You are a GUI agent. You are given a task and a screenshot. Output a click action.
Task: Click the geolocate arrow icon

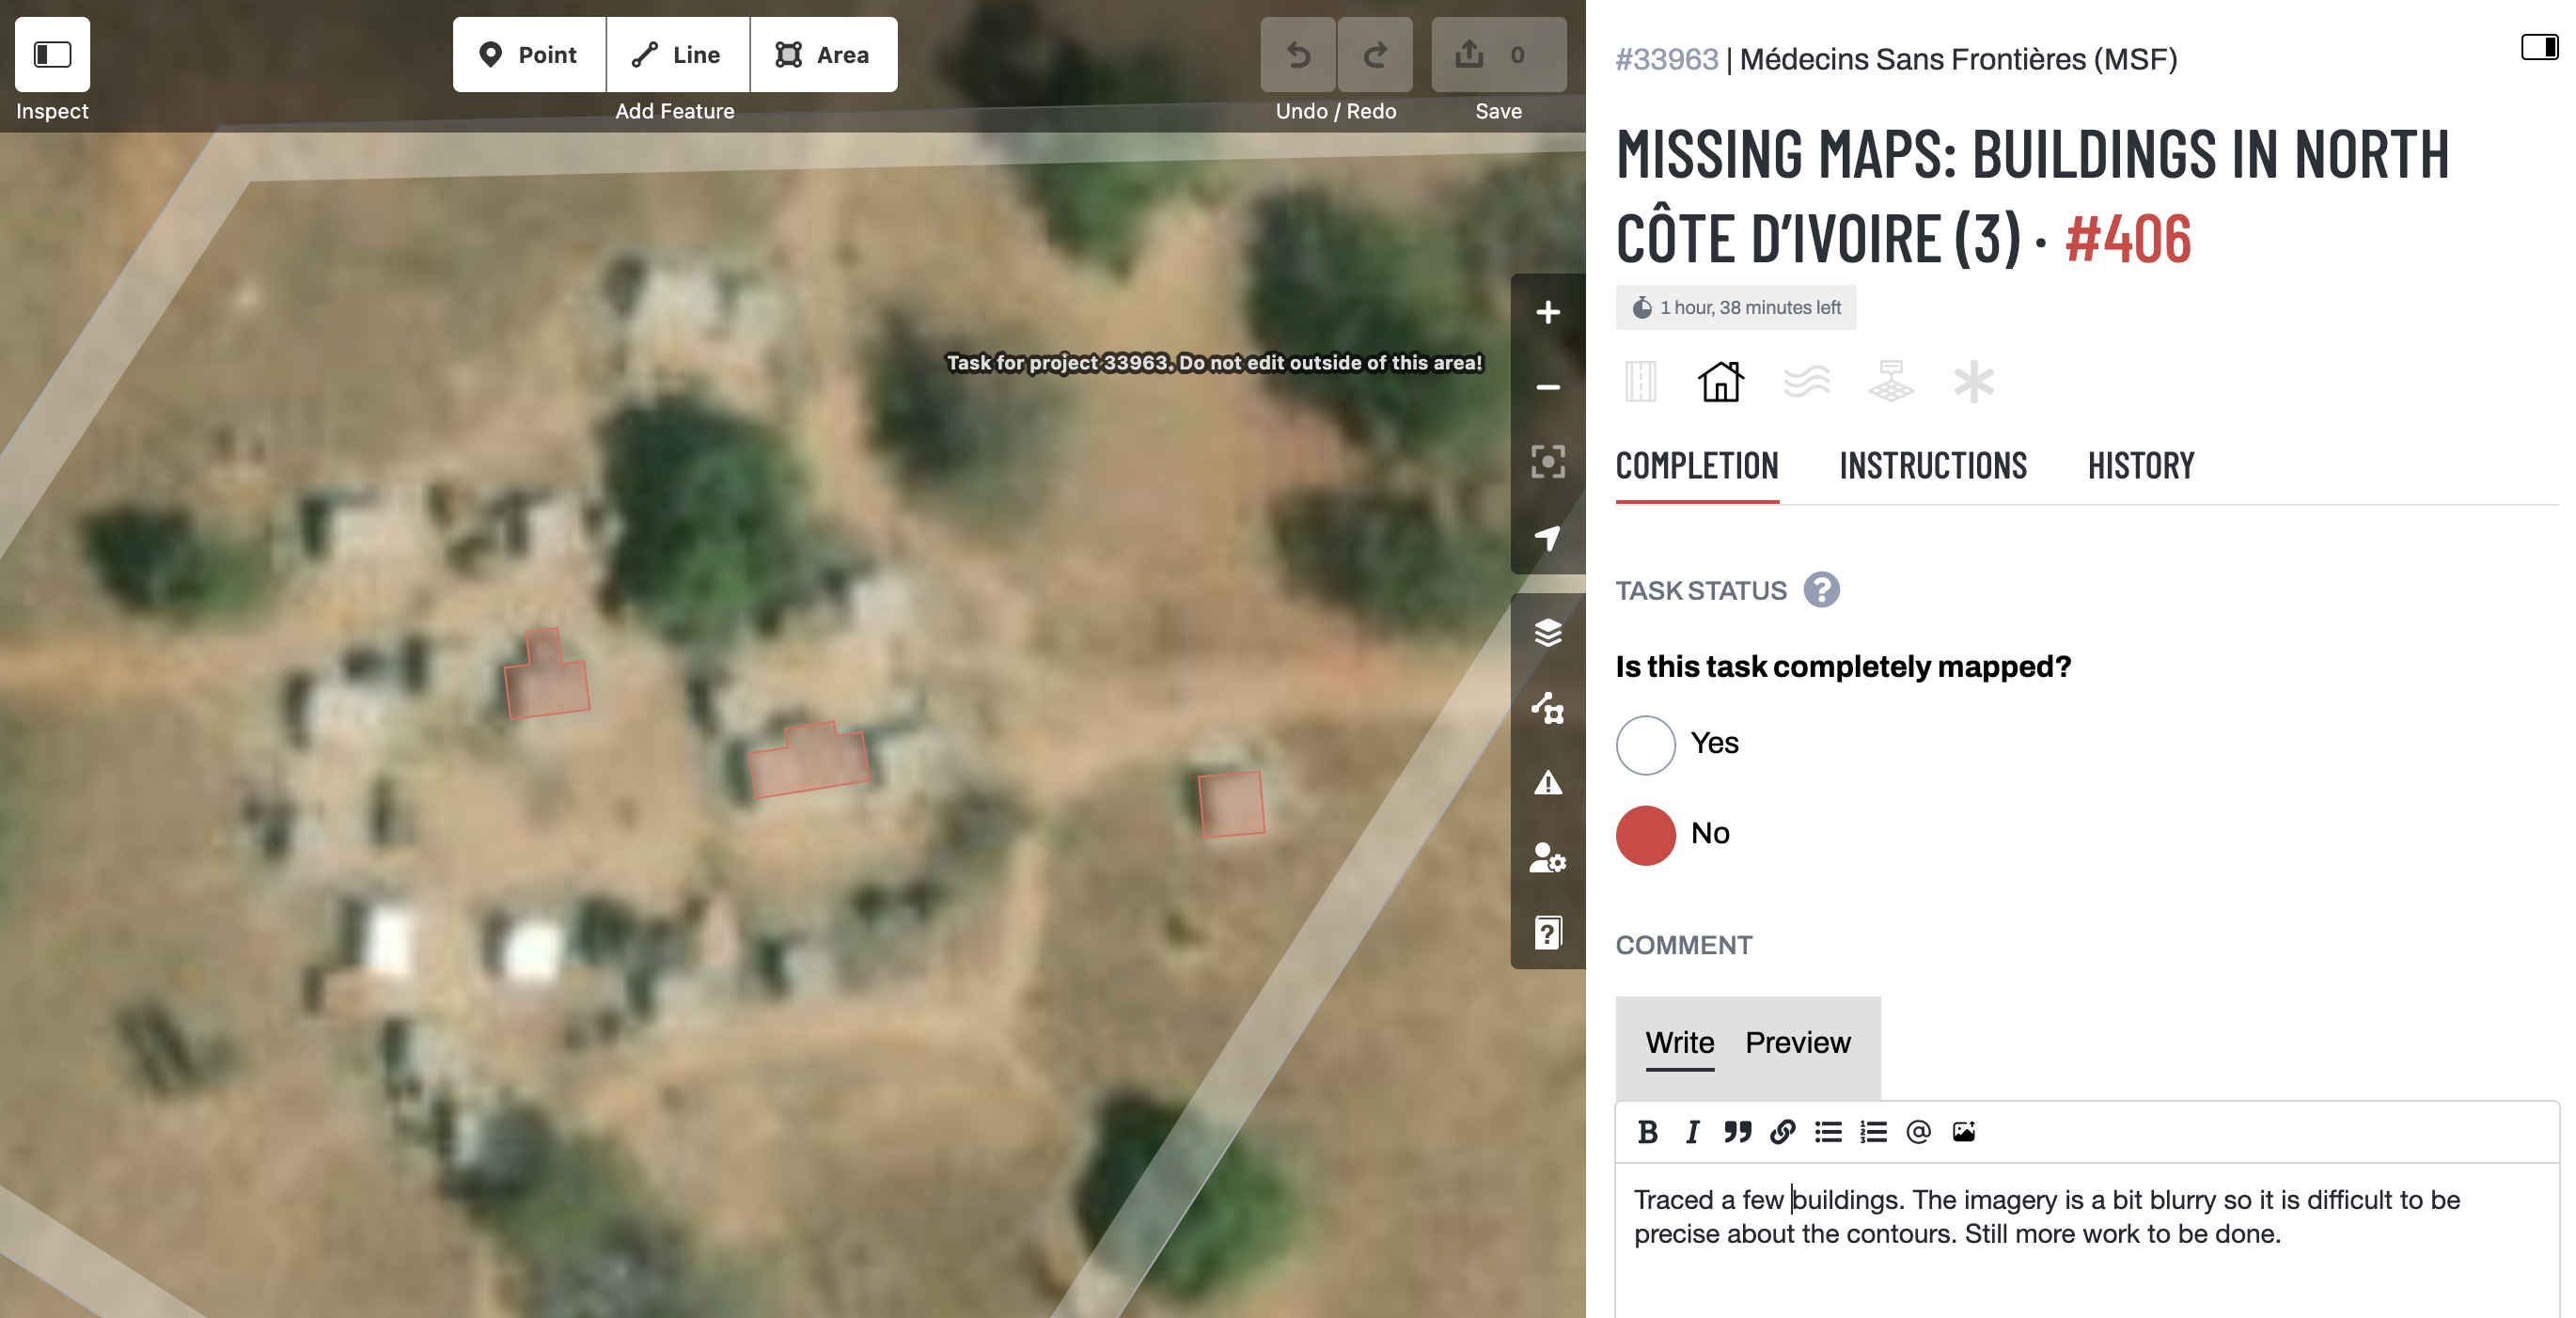[x=1547, y=538]
